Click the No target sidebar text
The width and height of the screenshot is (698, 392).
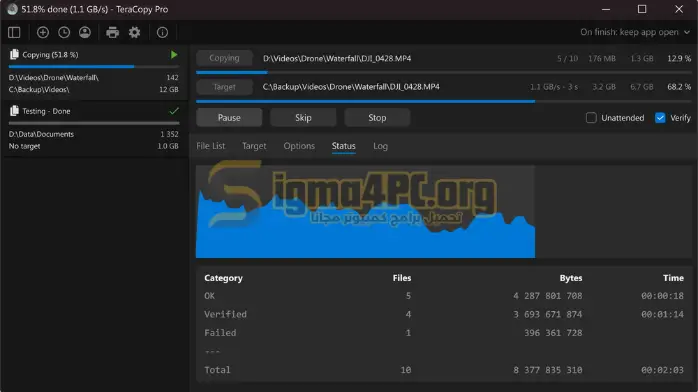[x=24, y=146]
